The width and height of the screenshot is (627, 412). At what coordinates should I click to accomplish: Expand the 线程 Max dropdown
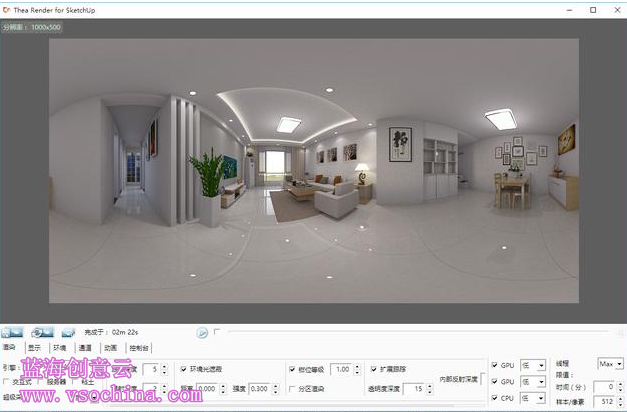(x=610, y=363)
